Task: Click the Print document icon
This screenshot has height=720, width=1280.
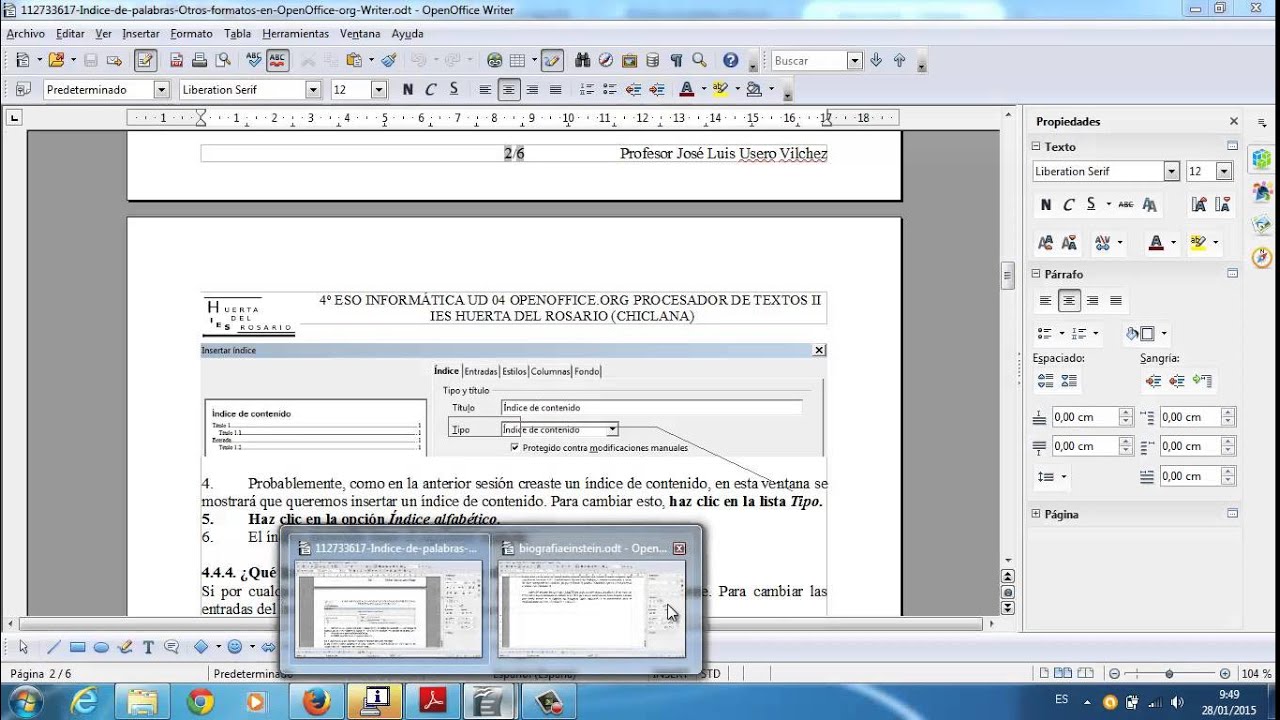Action: (x=200, y=60)
